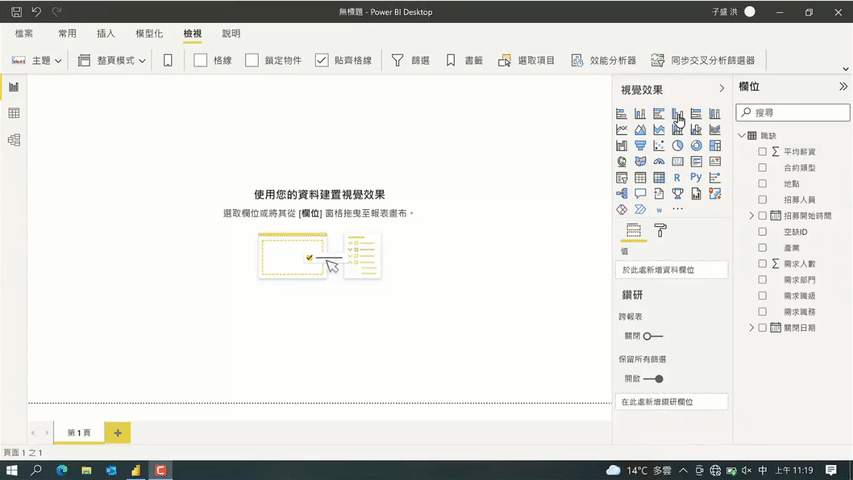
Task: Select the filled map visual
Action: click(x=640, y=162)
